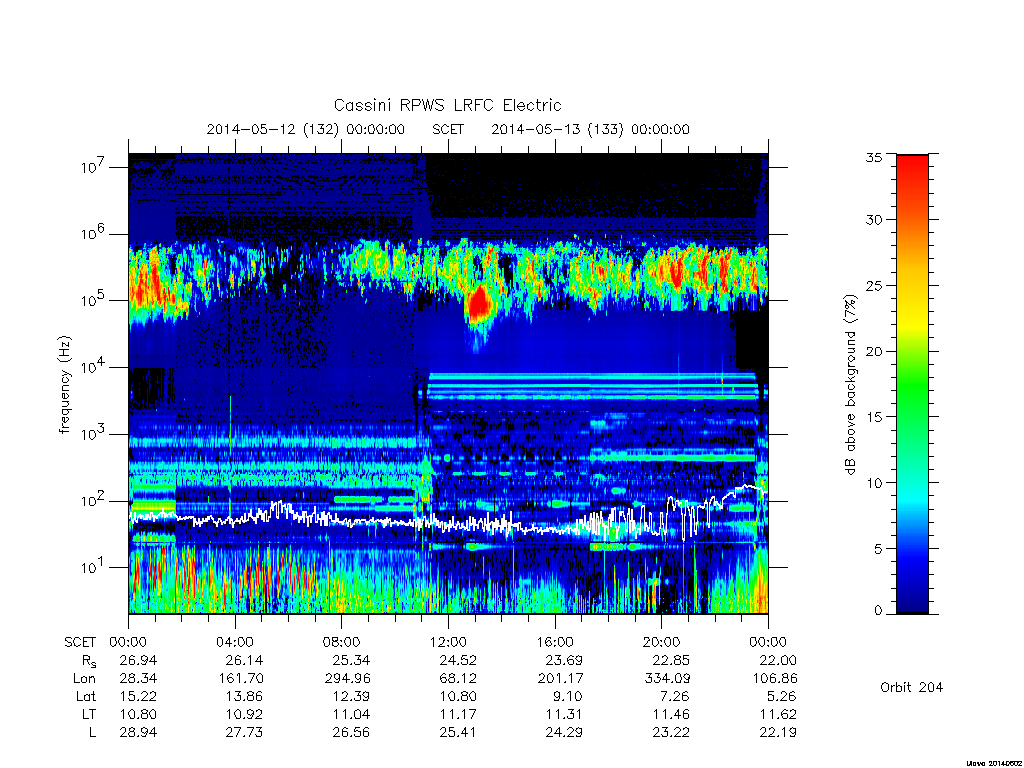Screen dimensions: 1024x768
Task: Click the green middle of the color bar
Action: (912, 385)
